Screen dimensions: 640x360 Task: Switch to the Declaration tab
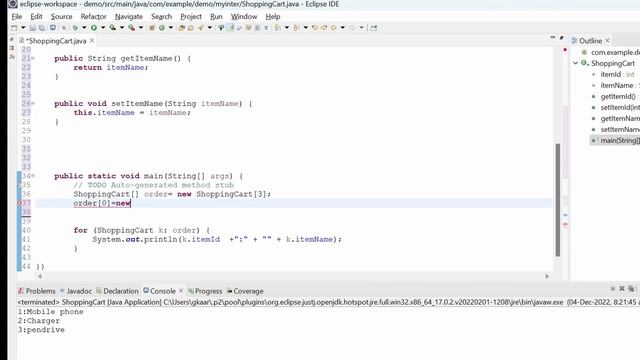pyautogui.click(x=117, y=291)
